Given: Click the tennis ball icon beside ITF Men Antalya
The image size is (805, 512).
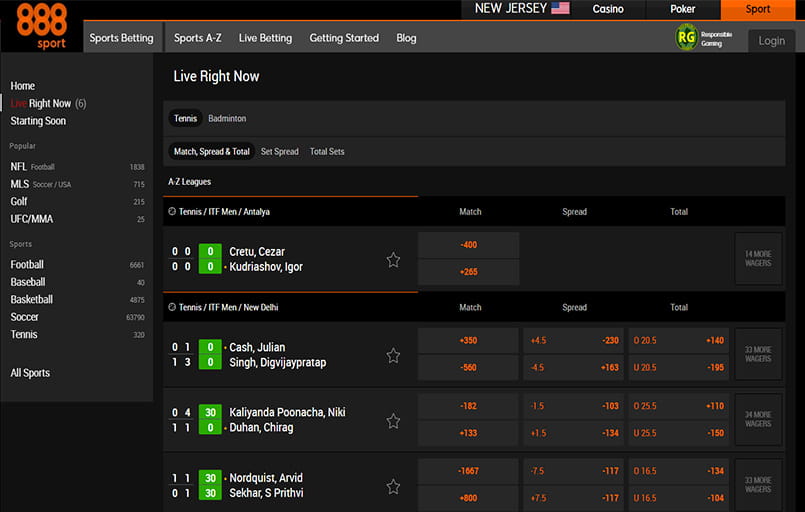Looking at the screenshot, I should click(172, 211).
